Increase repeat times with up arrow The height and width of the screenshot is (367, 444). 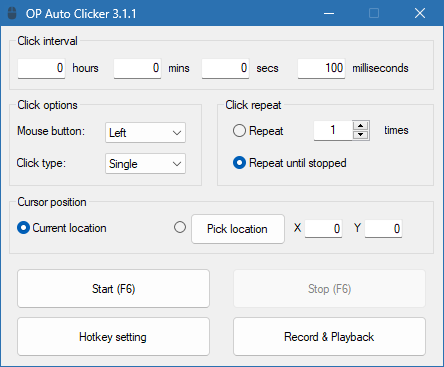pyautogui.click(x=360, y=126)
